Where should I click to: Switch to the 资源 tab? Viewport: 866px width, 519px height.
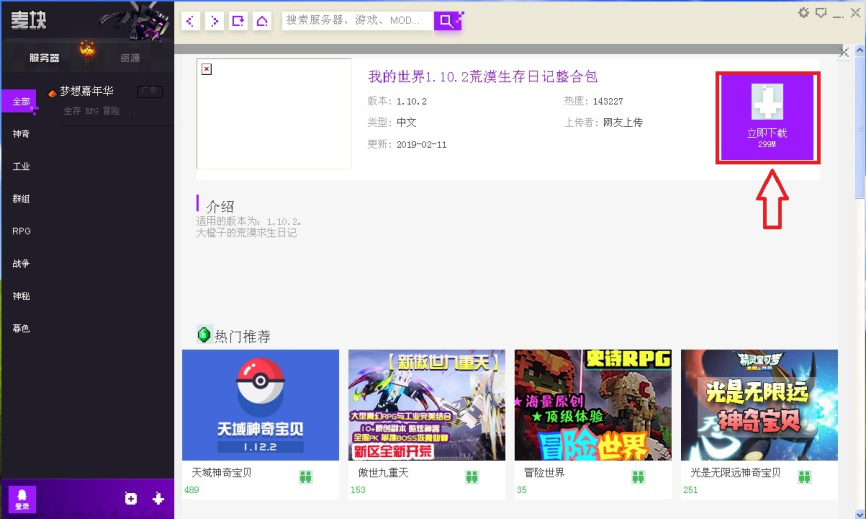pyautogui.click(x=130, y=57)
